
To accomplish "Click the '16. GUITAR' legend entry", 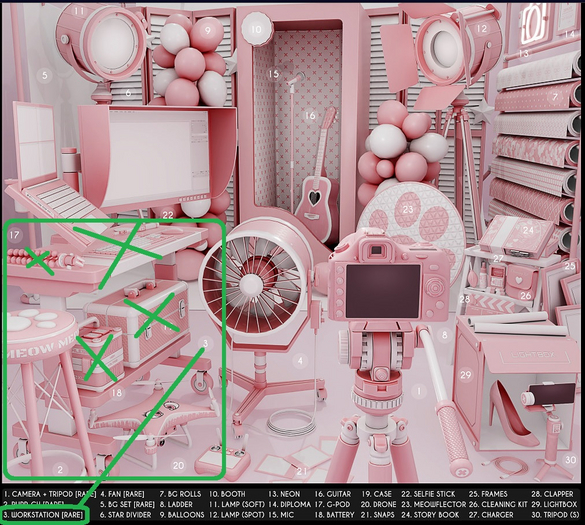I will coord(333,494).
